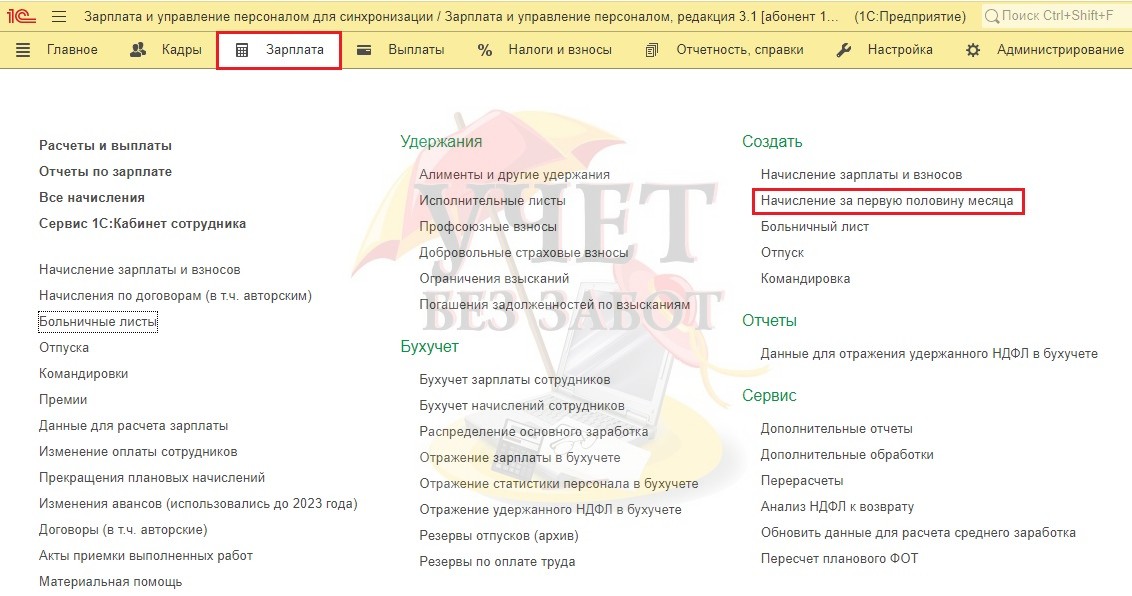Open Отражение зарплаты в бухучете
This screenshot has width=1132, height=596.
tap(520, 457)
